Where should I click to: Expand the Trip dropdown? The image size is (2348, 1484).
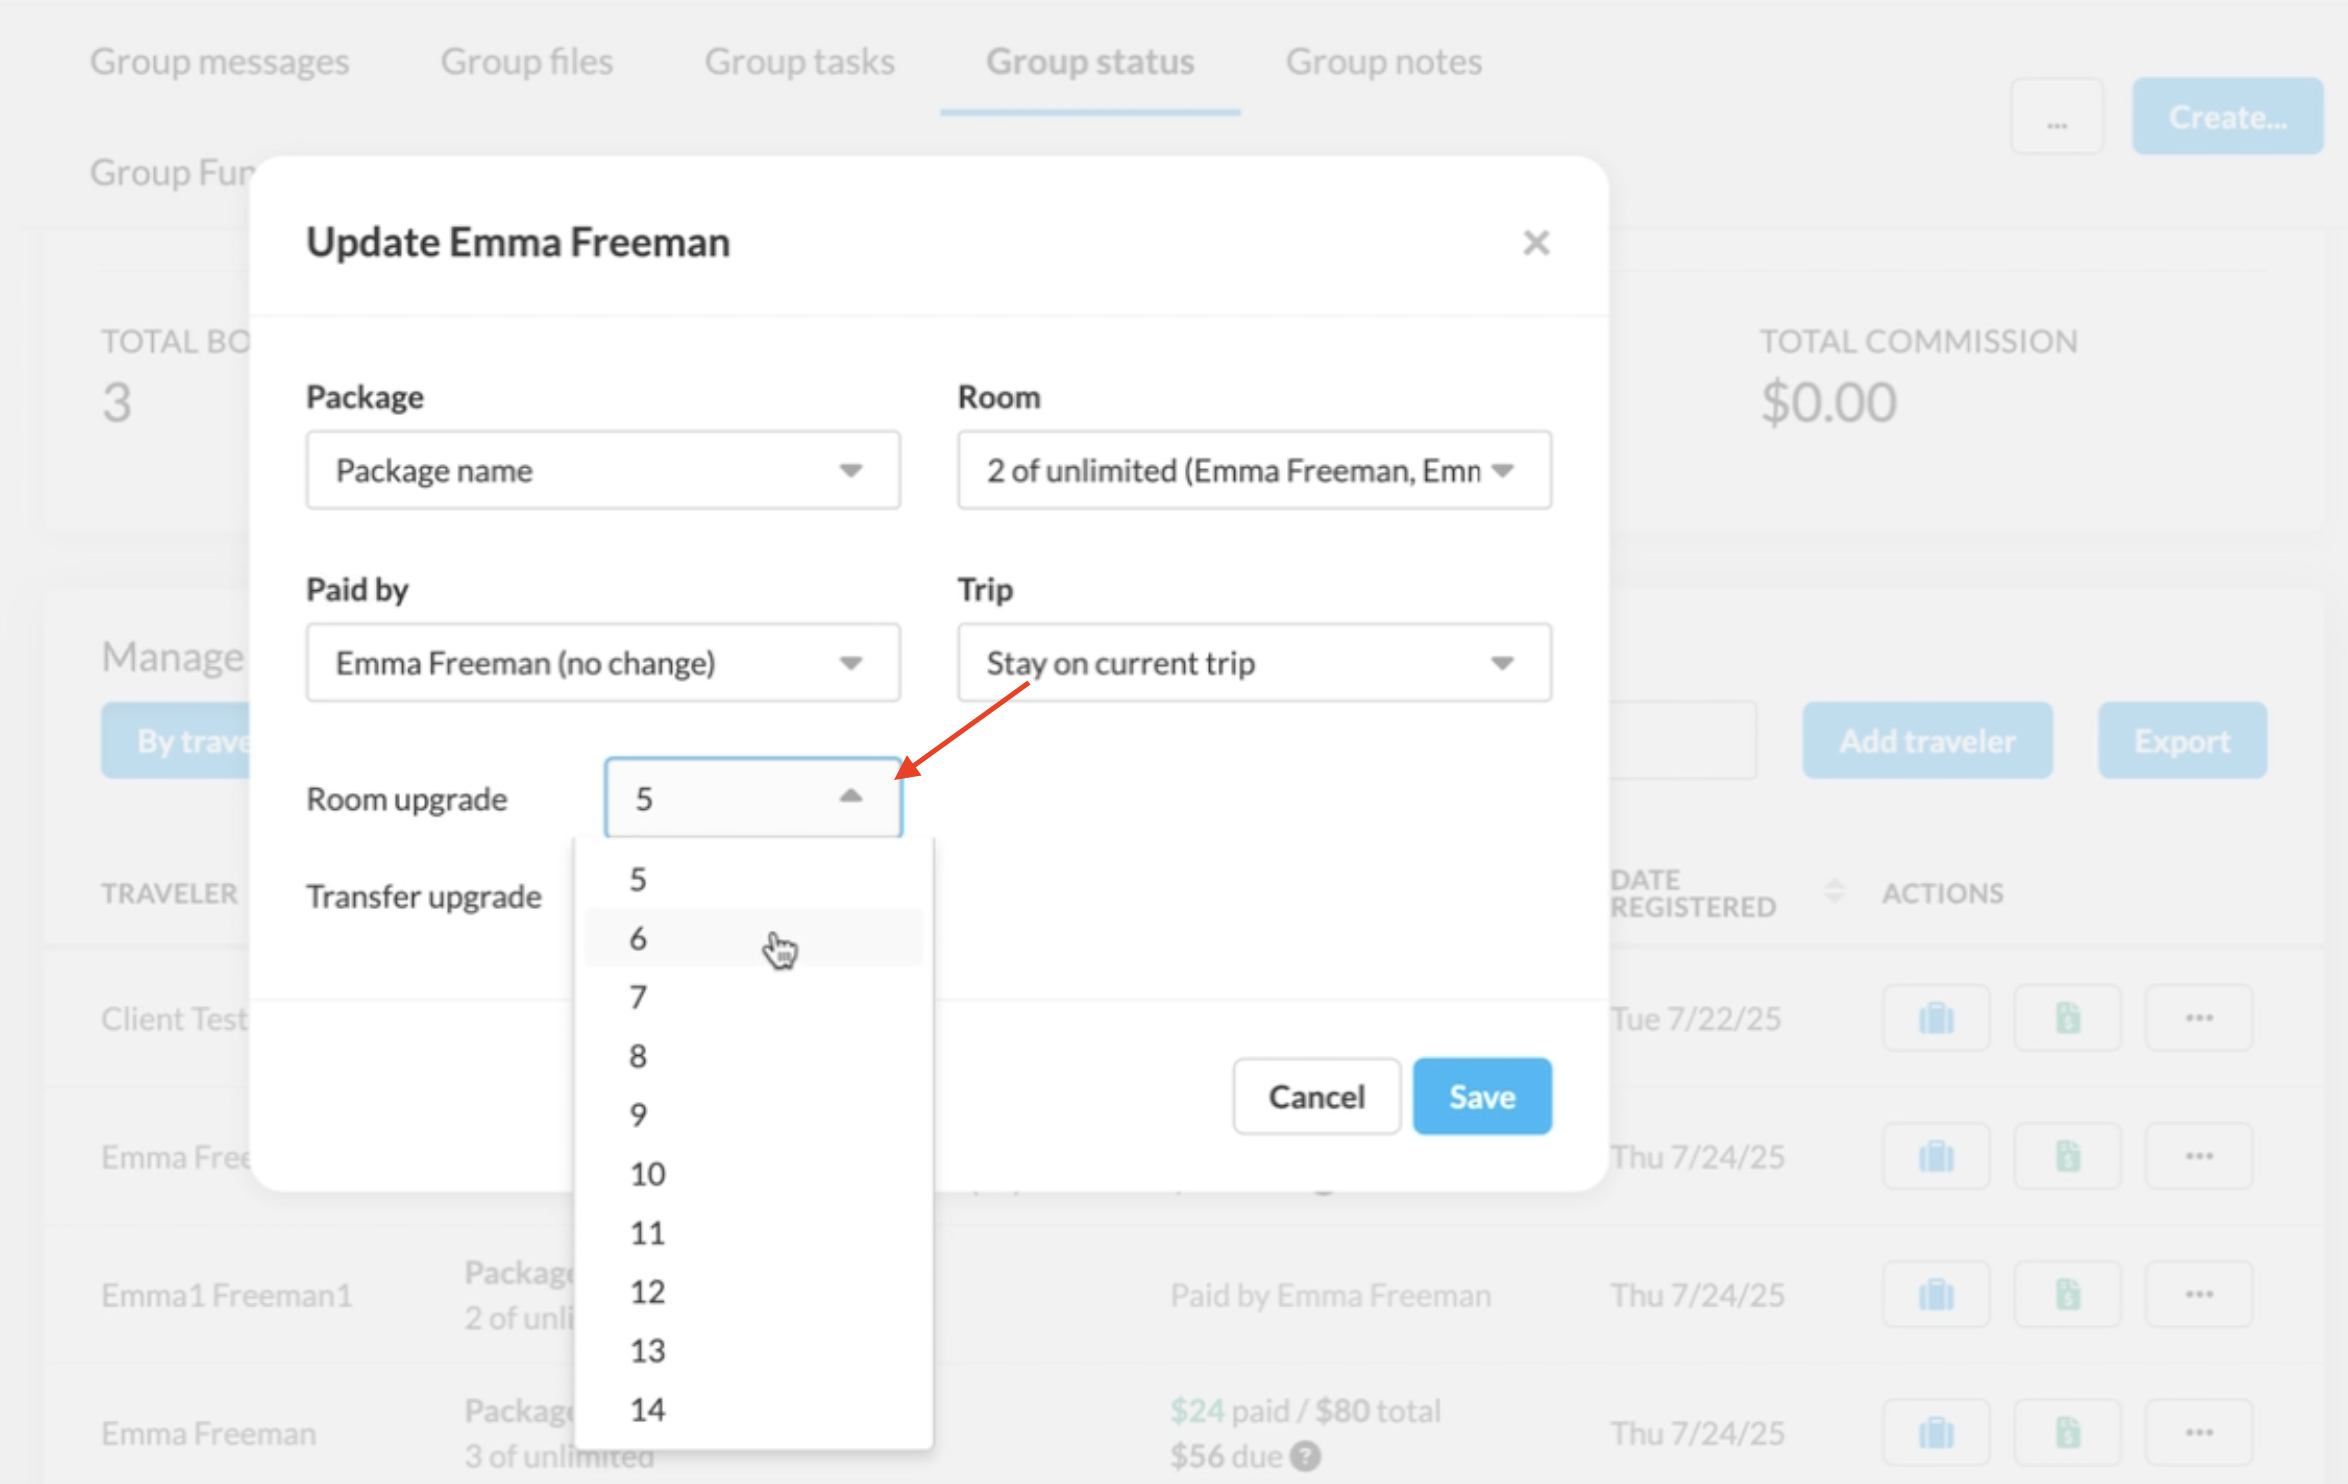pyautogui.click(x=1254, y=663)
